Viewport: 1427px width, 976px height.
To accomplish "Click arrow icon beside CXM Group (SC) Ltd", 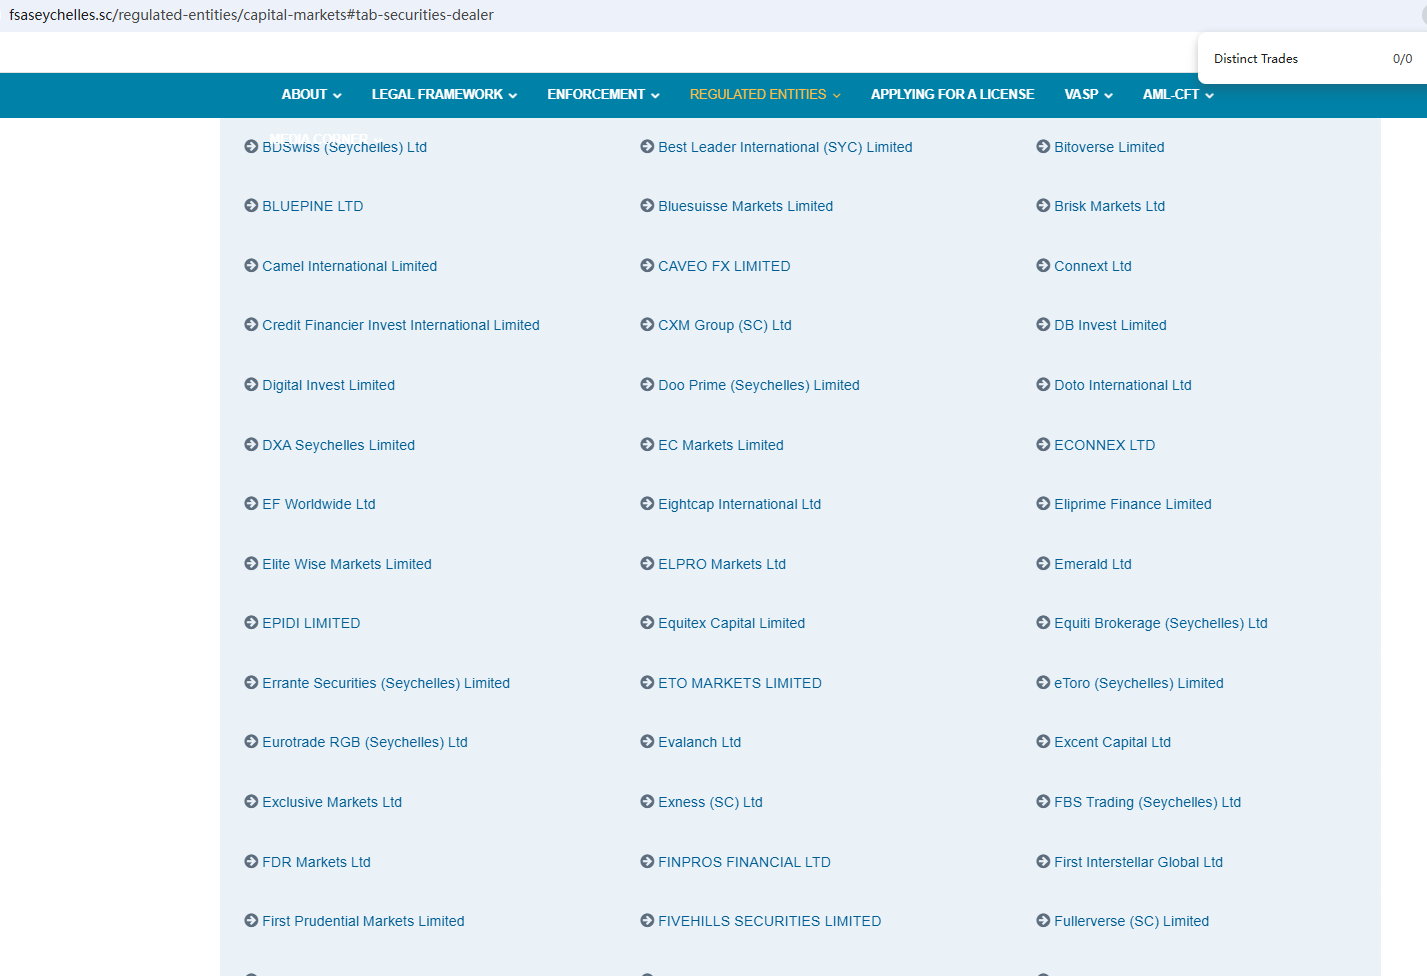I will pyautogui.click(x=647, y=325).
